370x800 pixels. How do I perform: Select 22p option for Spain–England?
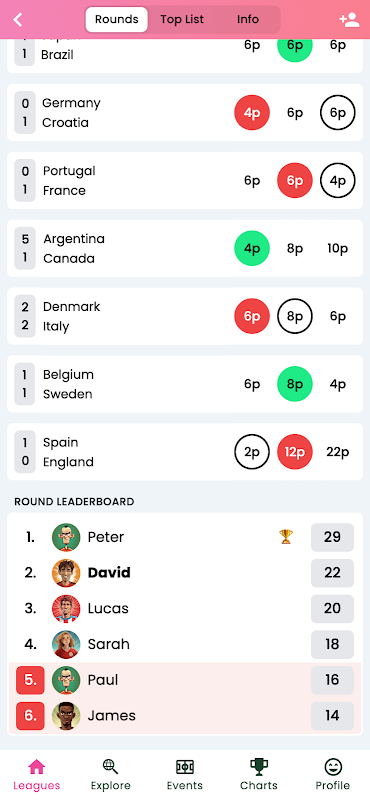(338, 452)
